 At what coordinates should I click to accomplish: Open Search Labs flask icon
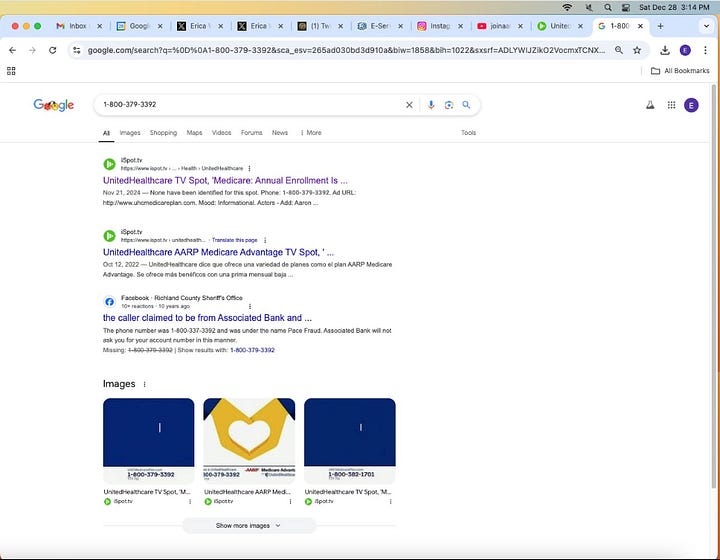650,105
